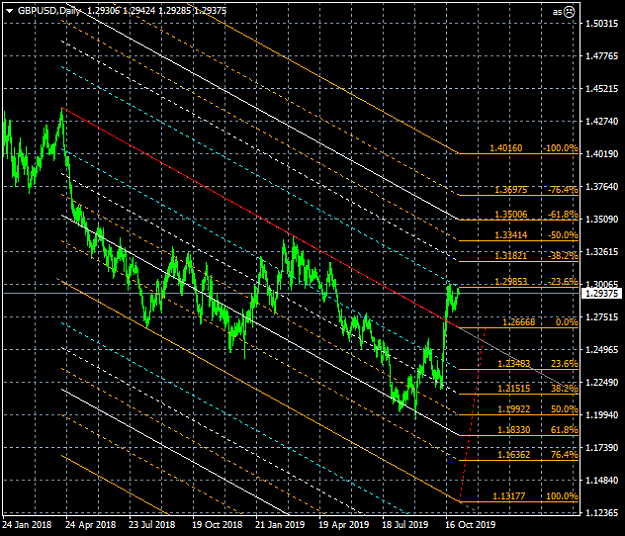Click Fibonacci level value 1.29853
625x536 pixels.
511,282
